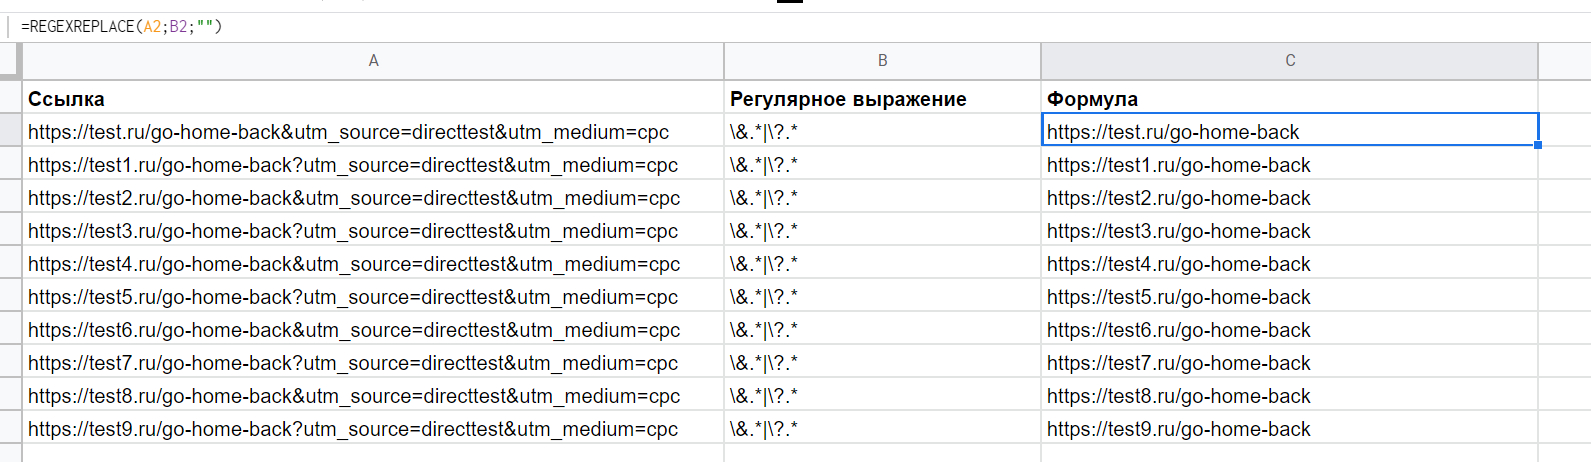The width and height of the screenshot is (1591, 462).
Task: Select the "Формула" header cell
Action: point(1289,99)
